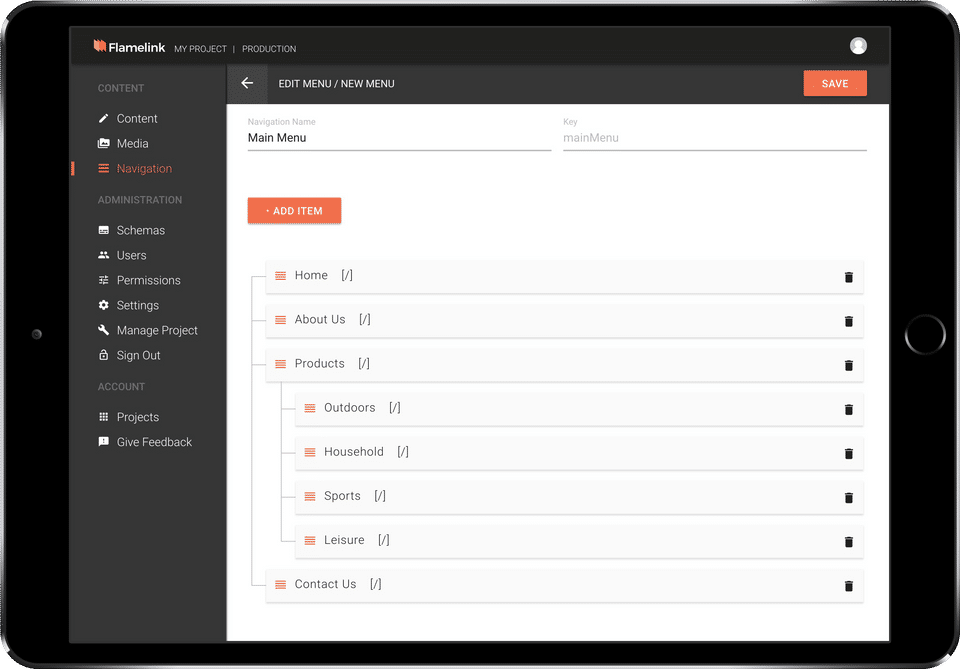
Task: Click the Give Feedback speech icon
Action: point(103,442)
